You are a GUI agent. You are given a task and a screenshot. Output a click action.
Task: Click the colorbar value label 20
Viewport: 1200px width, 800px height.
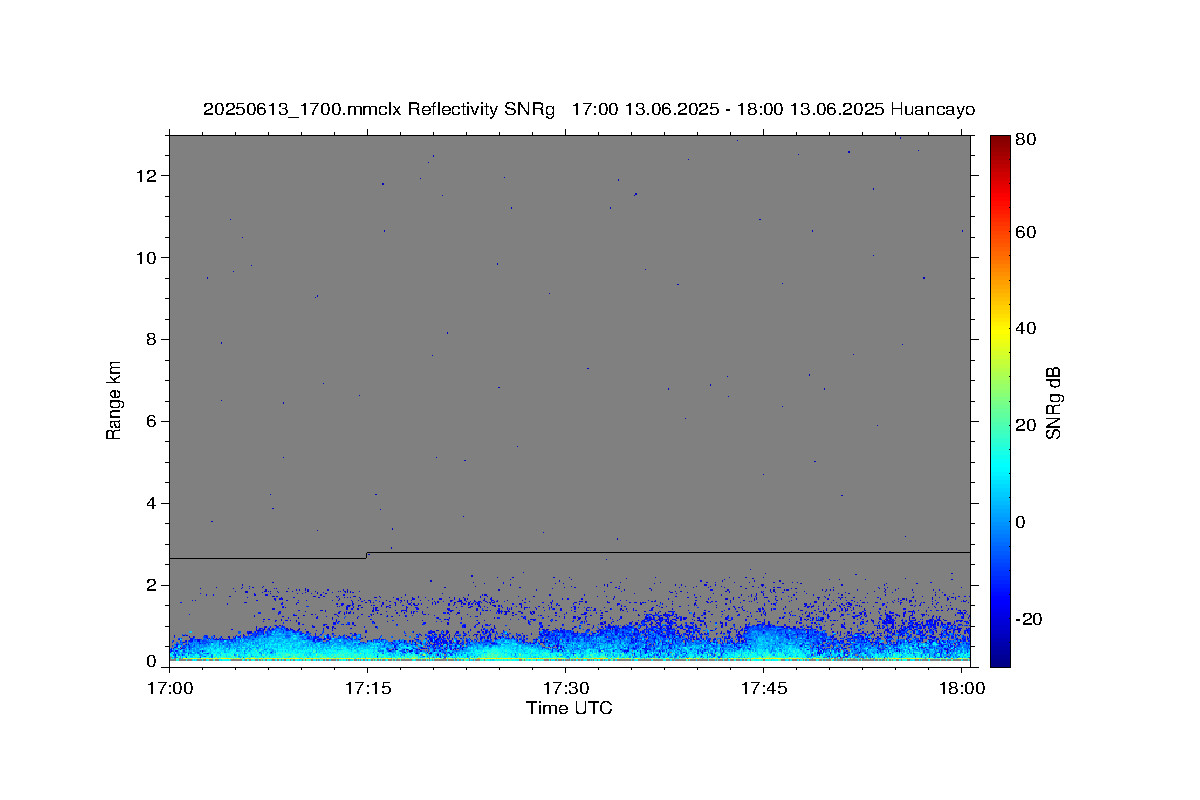pyautogui.click(x=1025, y=425)
